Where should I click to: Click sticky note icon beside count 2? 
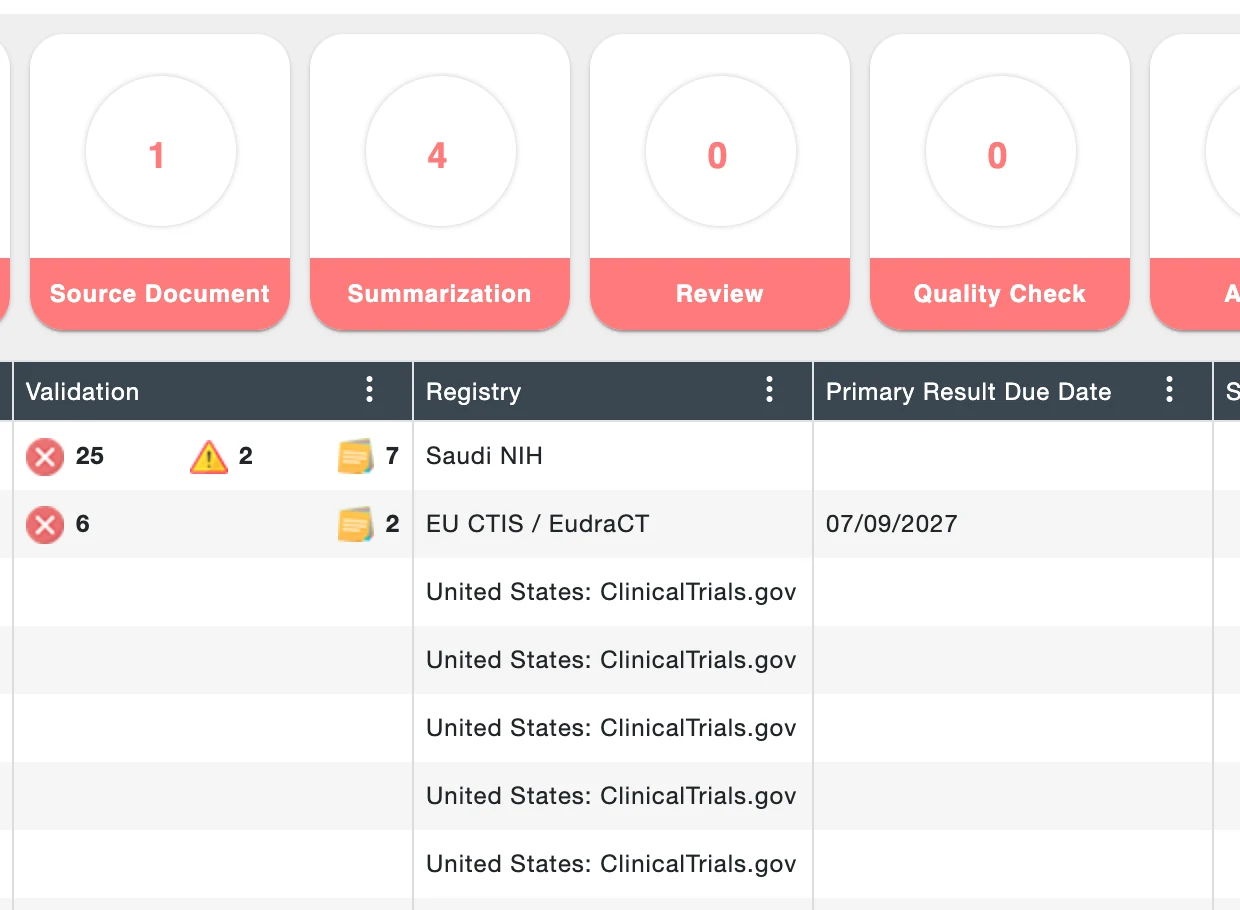pos(356,525)
